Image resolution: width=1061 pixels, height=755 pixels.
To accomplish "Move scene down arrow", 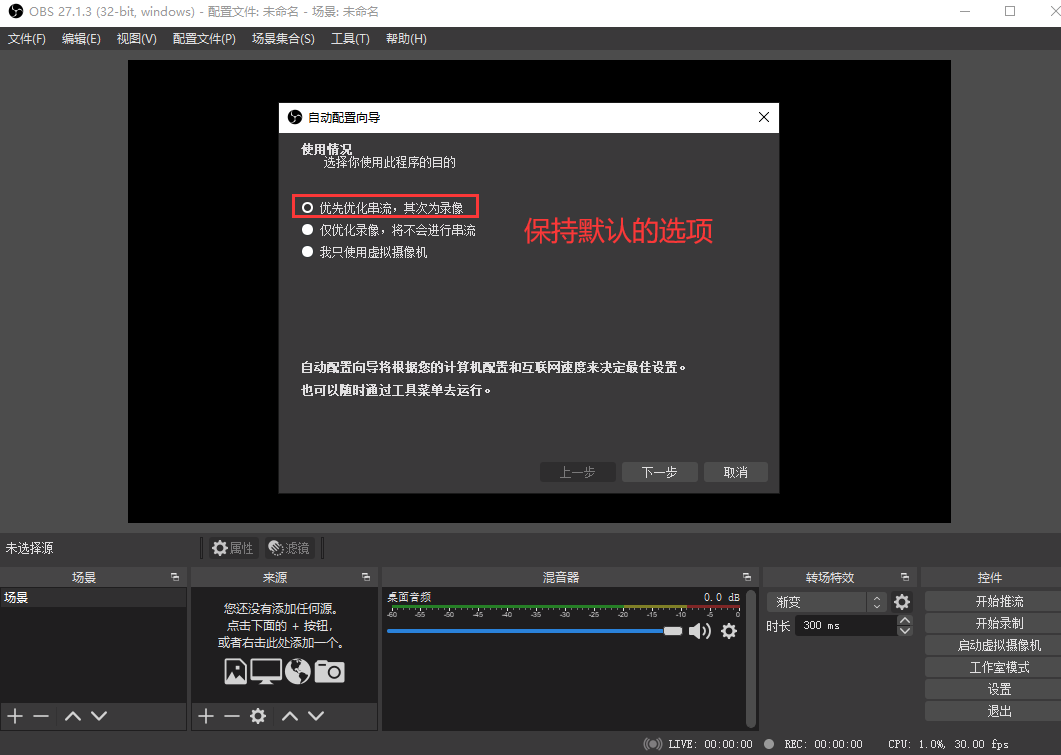I will 99,716.
